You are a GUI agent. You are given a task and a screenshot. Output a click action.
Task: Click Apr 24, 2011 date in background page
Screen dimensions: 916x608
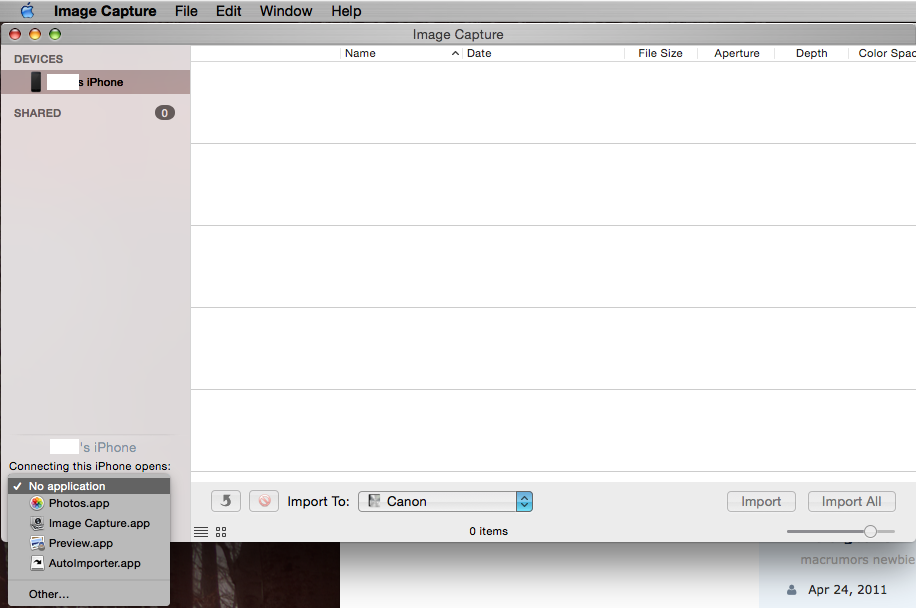pos(847,590)
